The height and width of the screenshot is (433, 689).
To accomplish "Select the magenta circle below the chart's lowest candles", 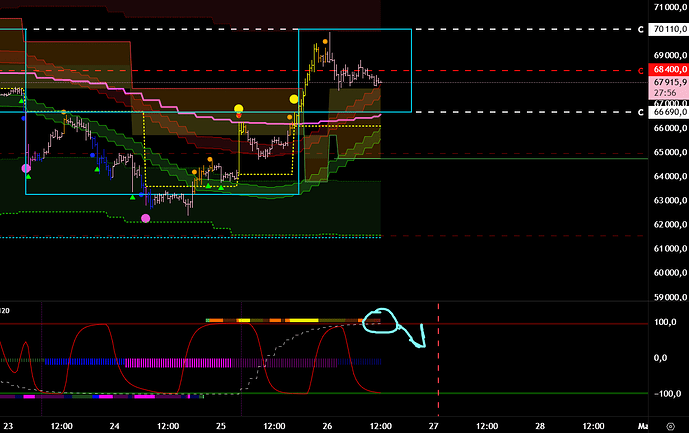I will click(146, 218).
